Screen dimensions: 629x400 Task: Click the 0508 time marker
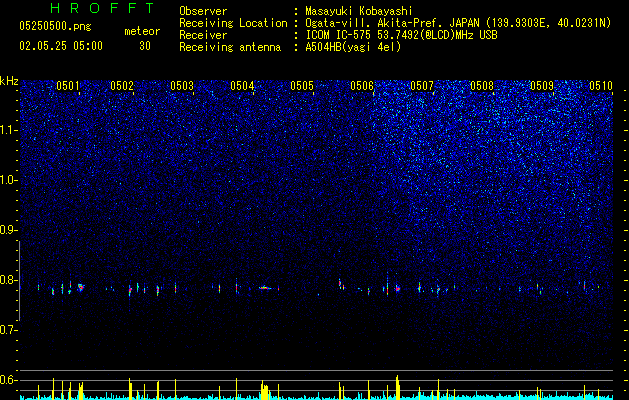click(482, 86)
